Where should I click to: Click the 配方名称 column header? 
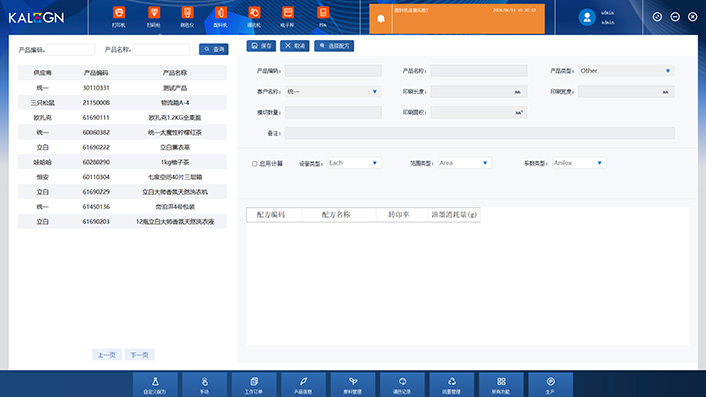coord(336,215)
